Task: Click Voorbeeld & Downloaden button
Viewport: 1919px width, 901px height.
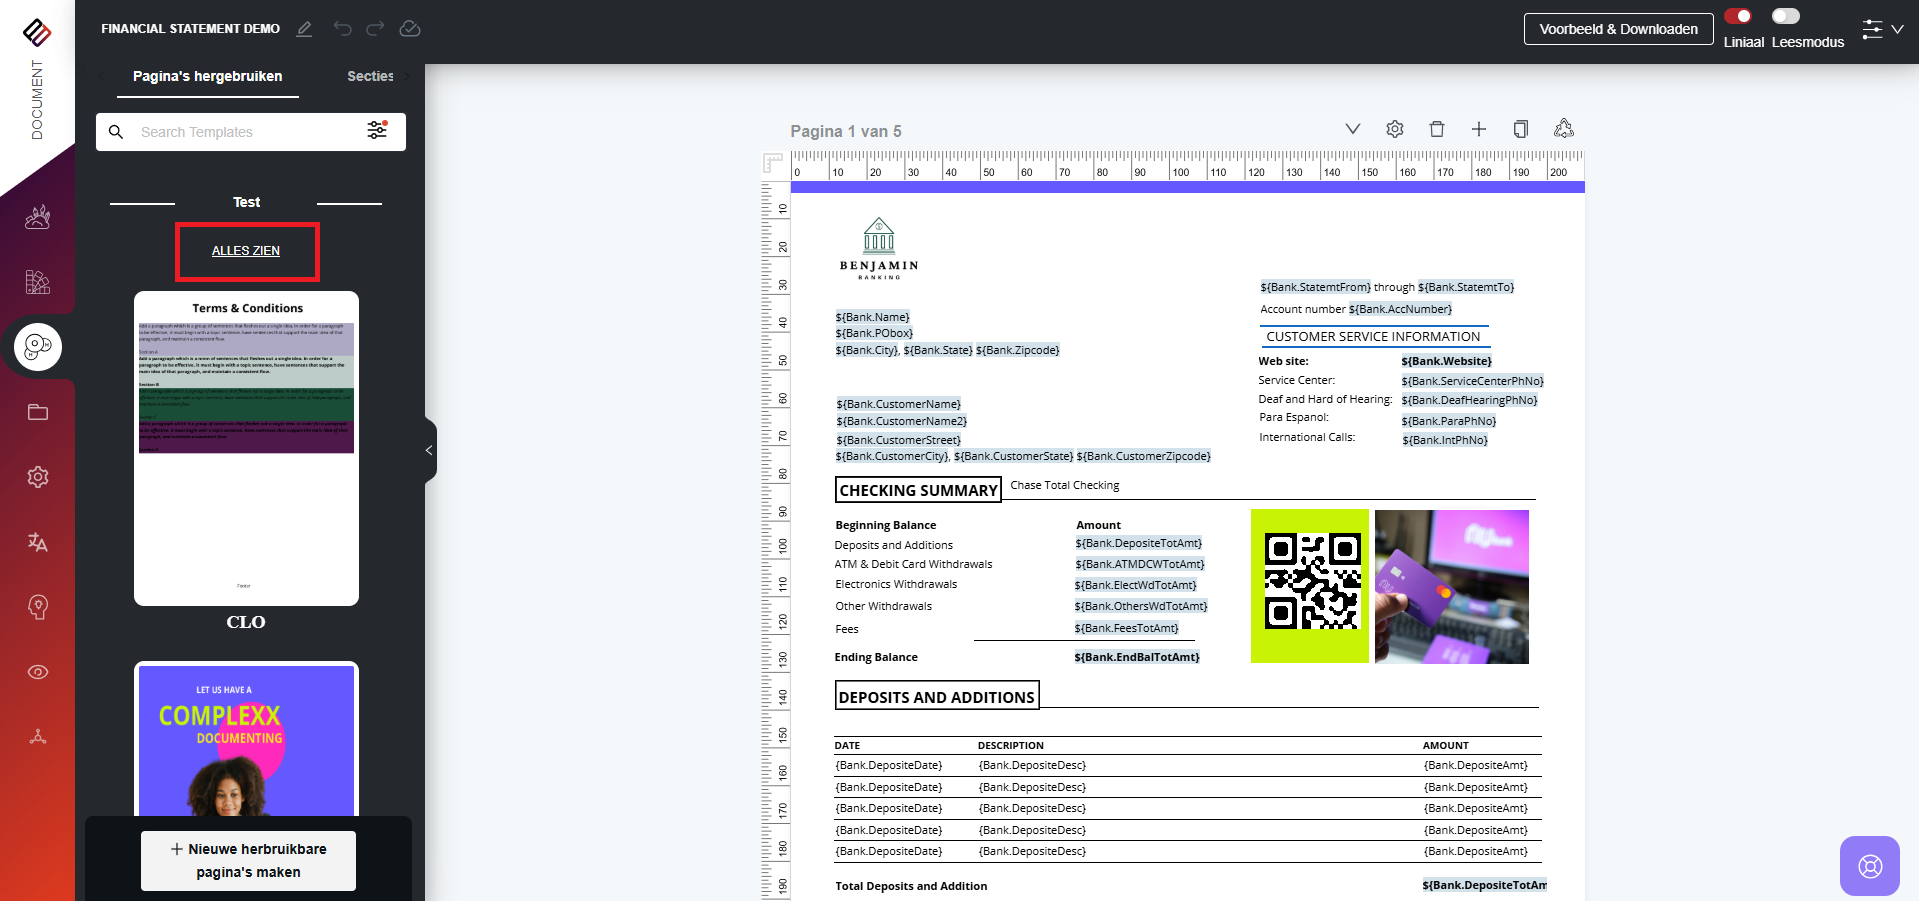Action: 1618,29
